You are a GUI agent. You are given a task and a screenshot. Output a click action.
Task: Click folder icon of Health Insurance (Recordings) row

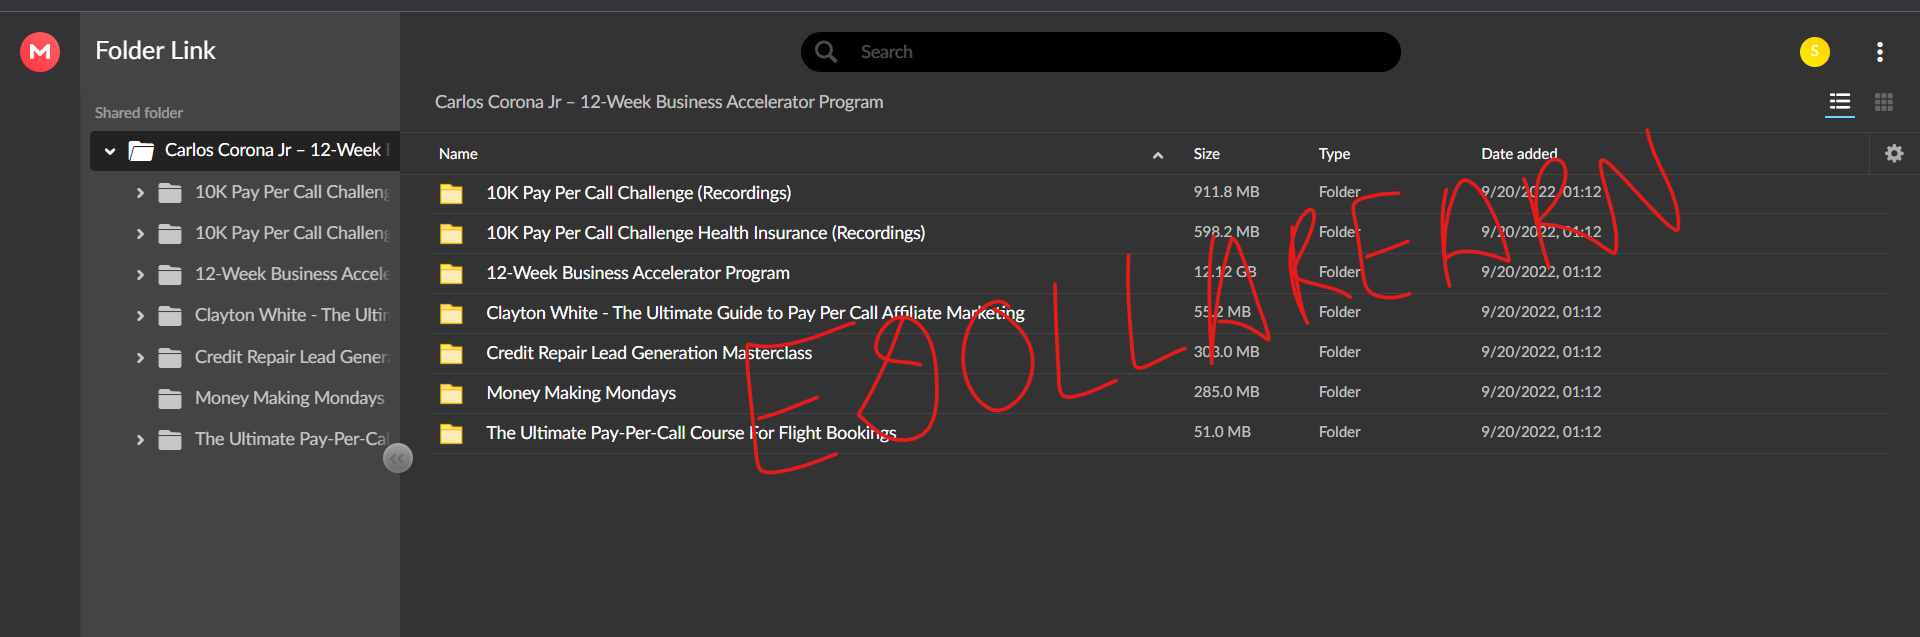tap(451, 233)
